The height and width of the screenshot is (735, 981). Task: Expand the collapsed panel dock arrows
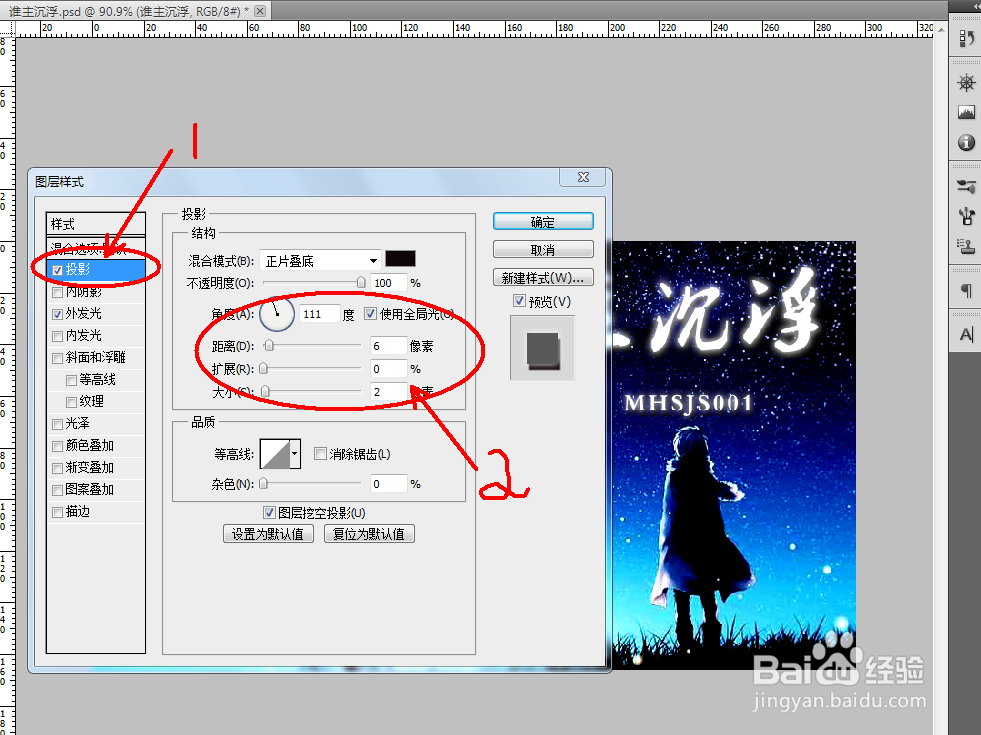(977, 5)
